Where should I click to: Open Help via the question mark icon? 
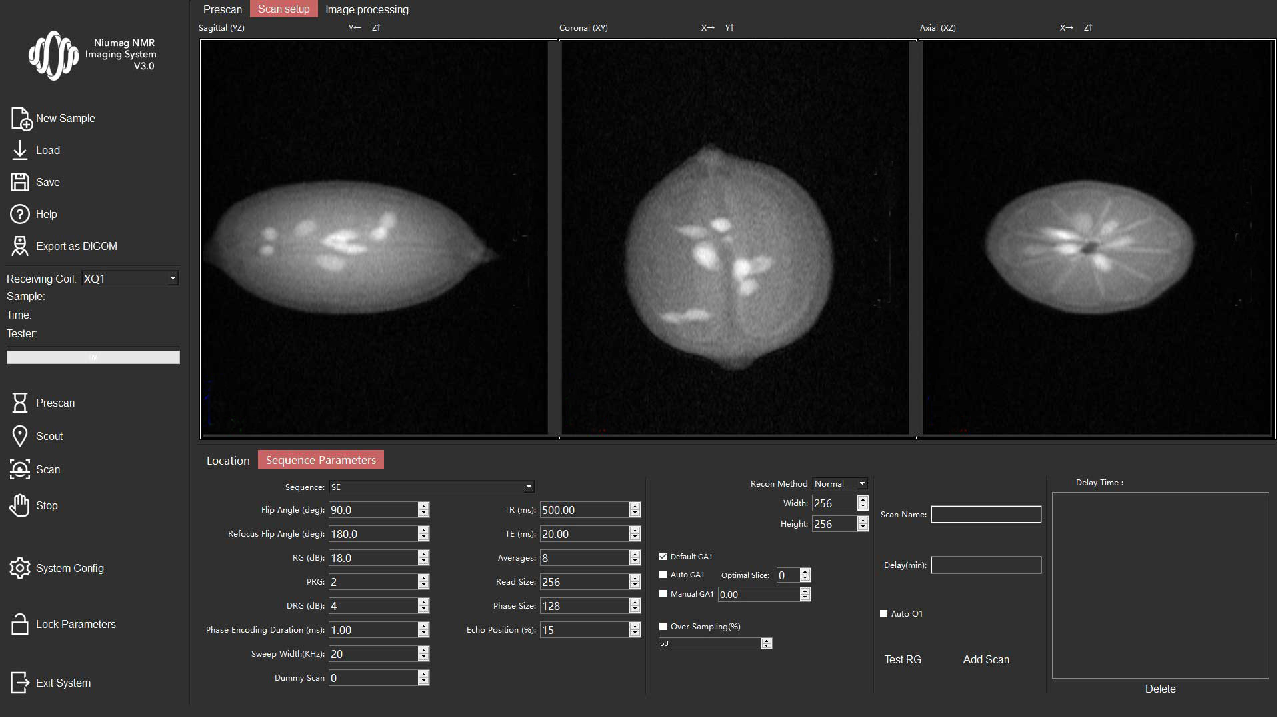(20, 214)
